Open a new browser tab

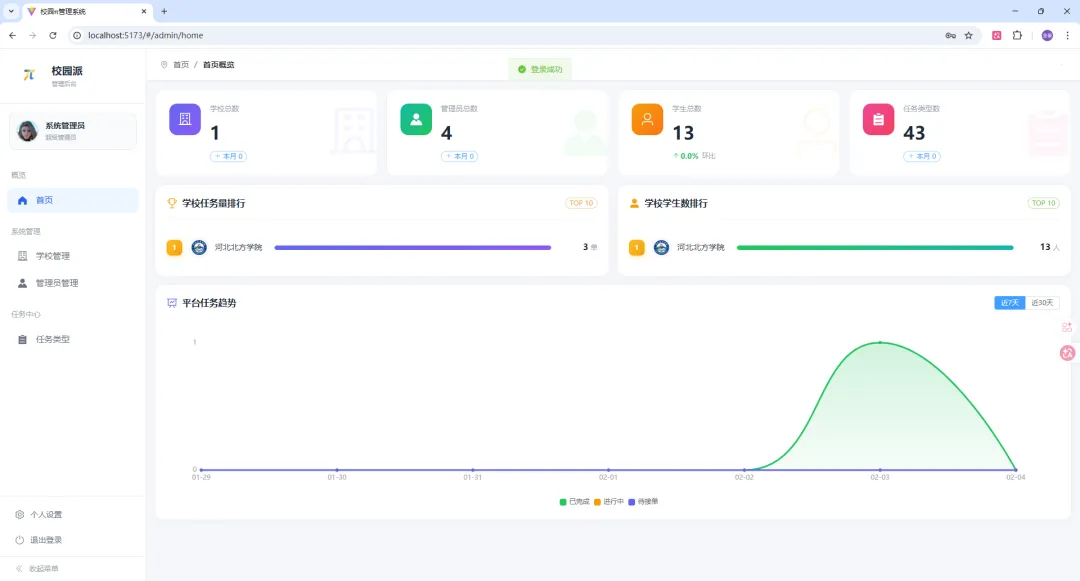tap(164, 11)
